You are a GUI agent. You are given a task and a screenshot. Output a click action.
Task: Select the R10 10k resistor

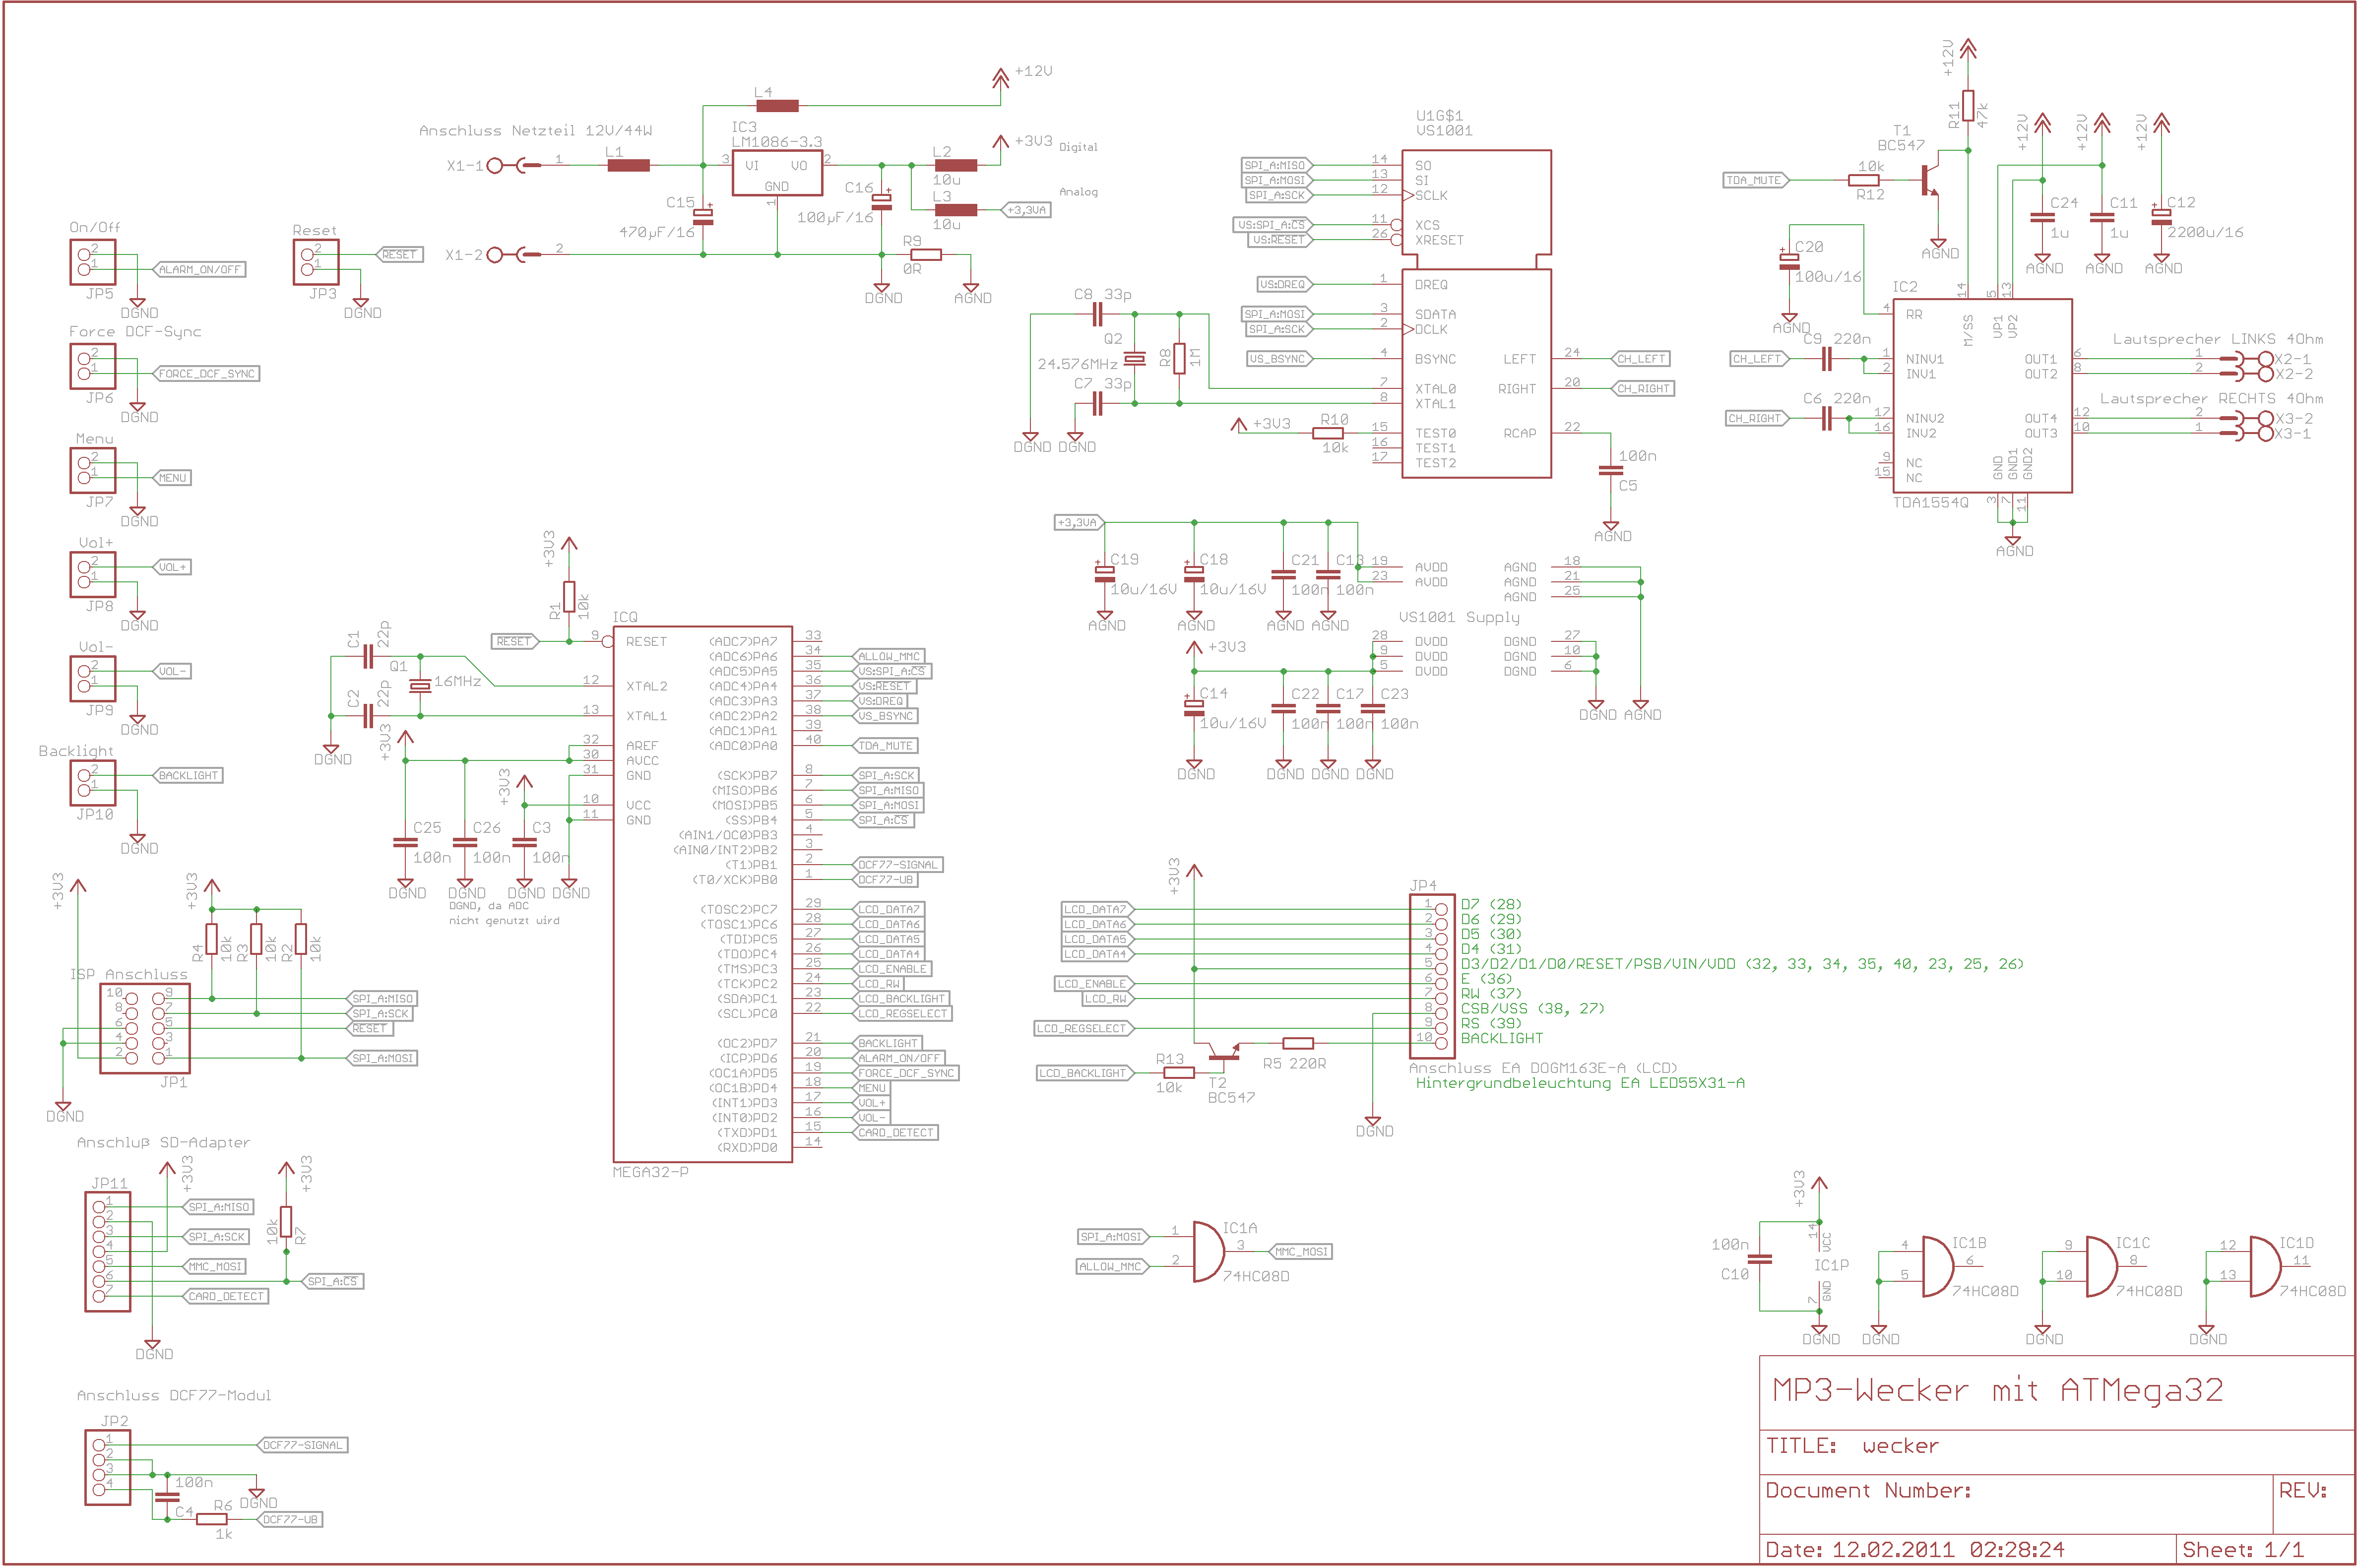[1328, 433]
